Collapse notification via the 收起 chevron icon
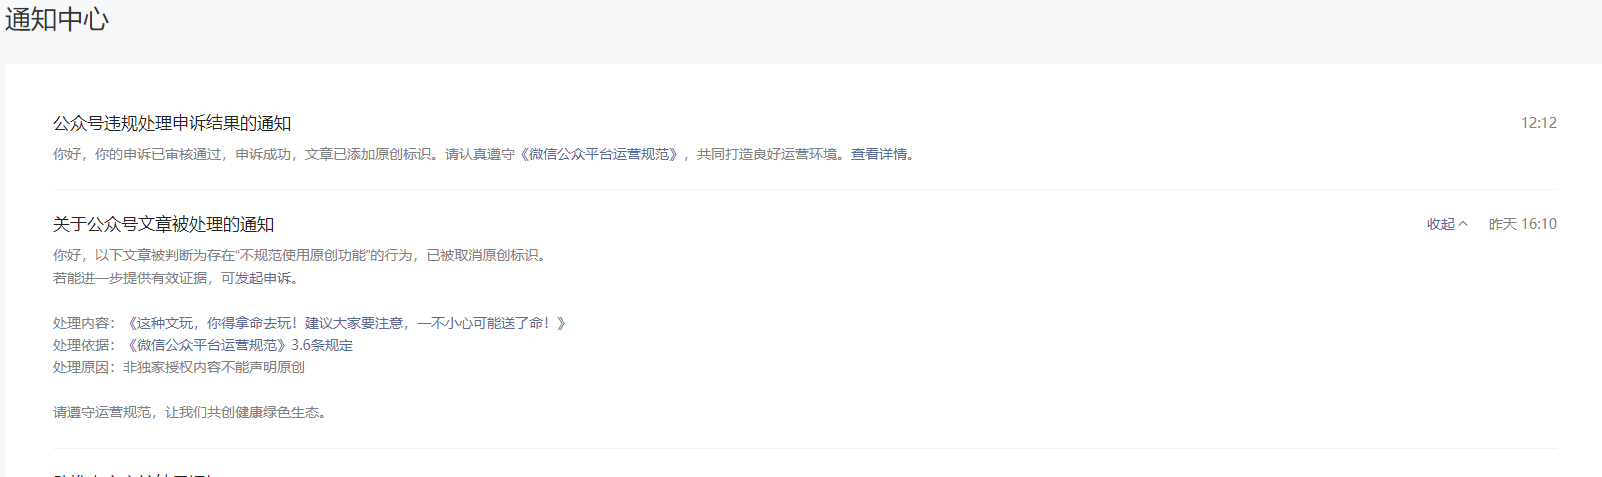1602x477 pixels. [x=1463, y=224]
